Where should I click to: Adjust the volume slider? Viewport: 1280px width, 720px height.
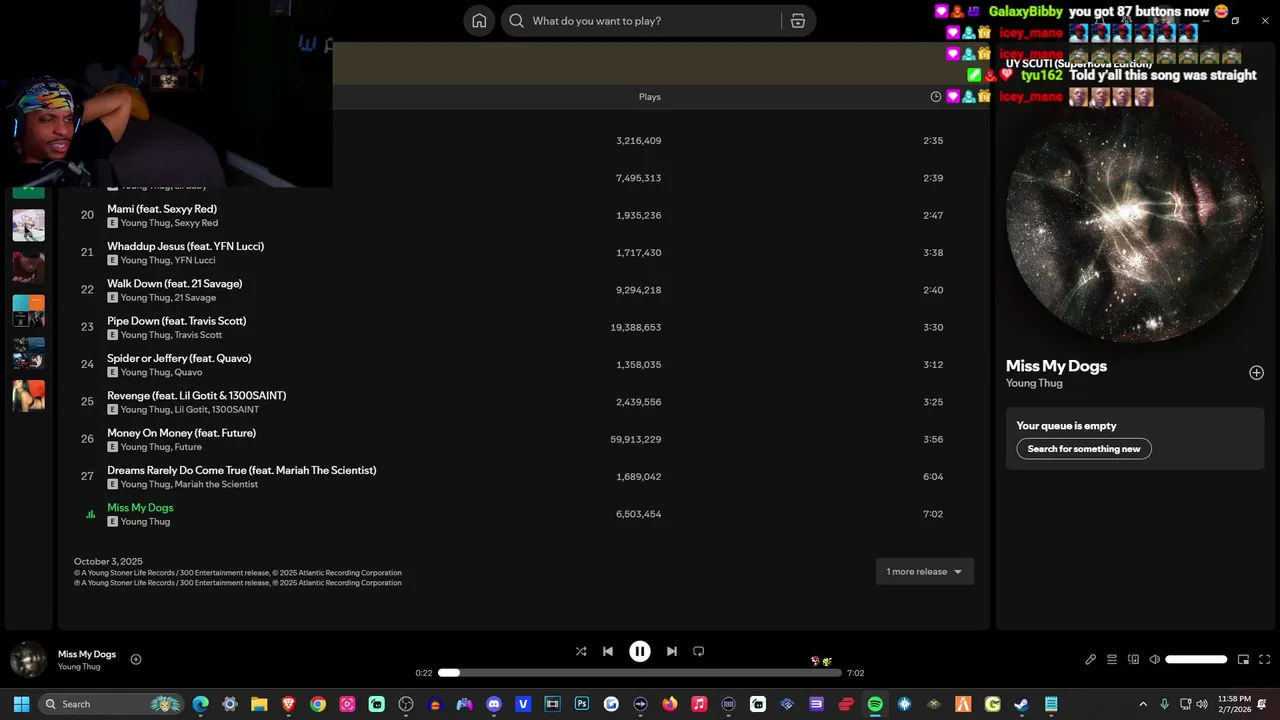[x=1196, y=660]
